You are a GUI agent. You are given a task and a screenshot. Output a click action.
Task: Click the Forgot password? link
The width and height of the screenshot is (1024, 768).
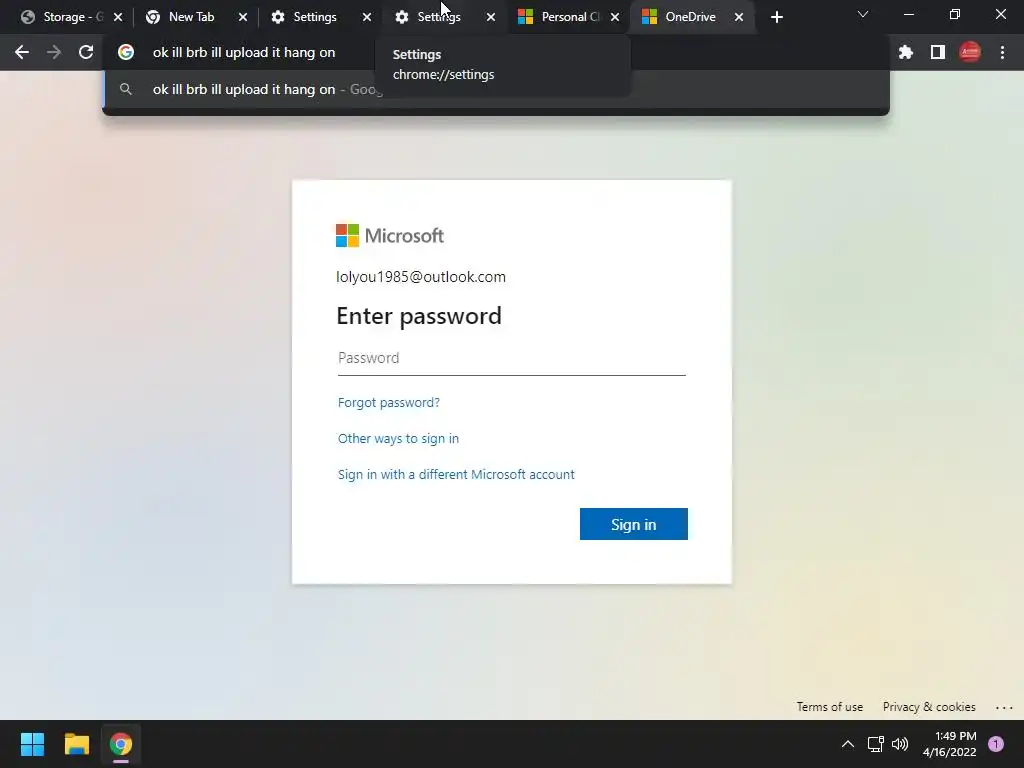tap(389, 402)
